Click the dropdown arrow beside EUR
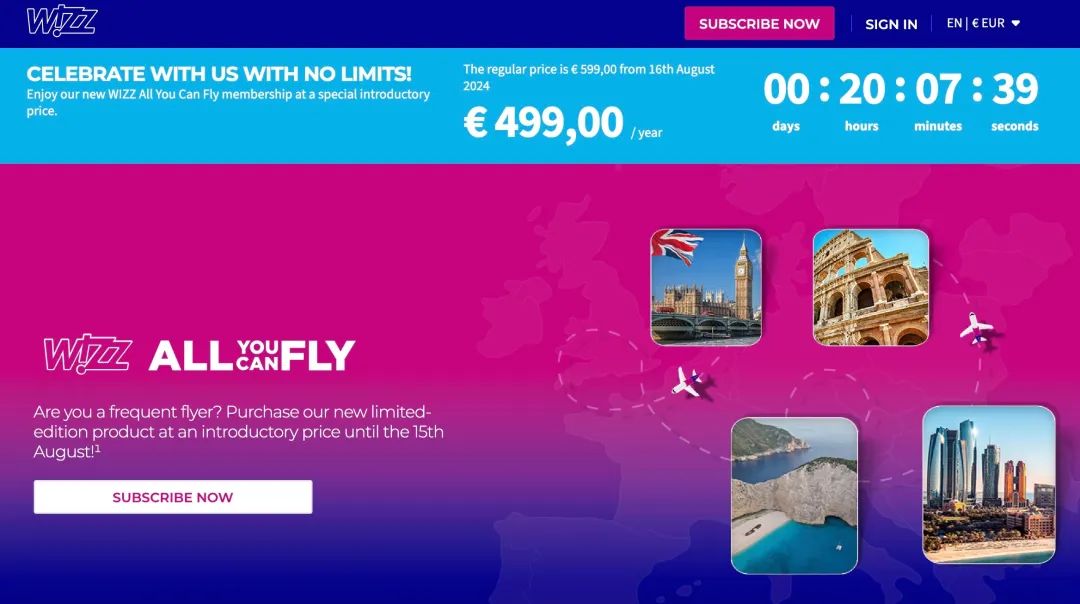Screen dimensions: 1080x604 (x=1015, y=23)
